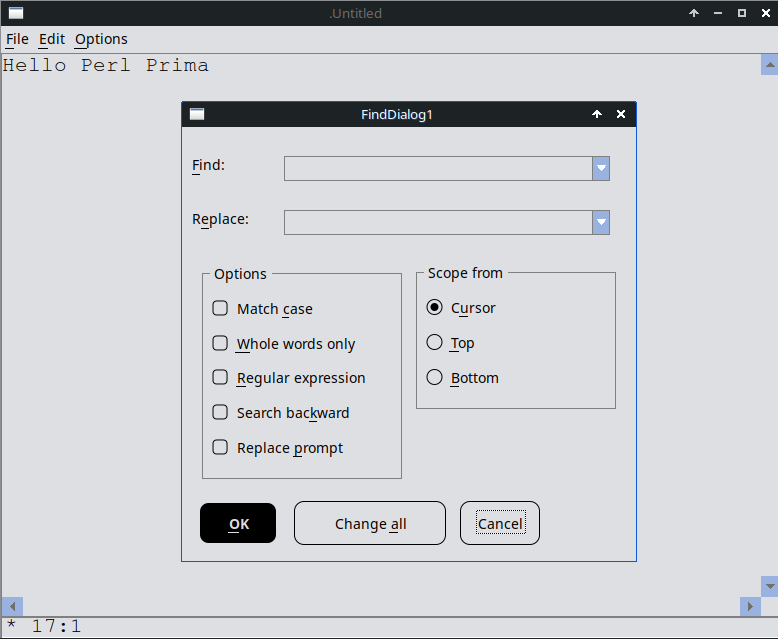778x639 pixels.
Task: Expand the Find history dropdown
Action: click(601, 168)
